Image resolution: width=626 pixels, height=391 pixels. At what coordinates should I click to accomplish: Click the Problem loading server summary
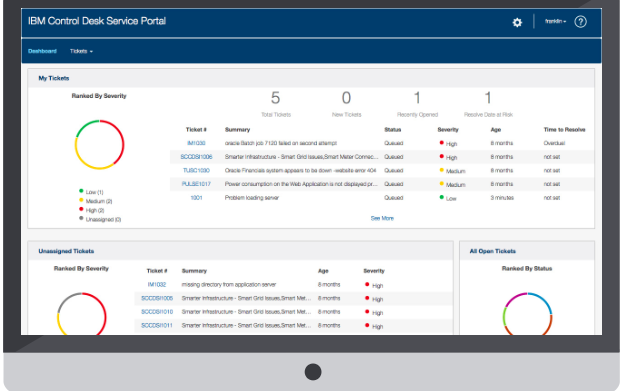(252, 197)
